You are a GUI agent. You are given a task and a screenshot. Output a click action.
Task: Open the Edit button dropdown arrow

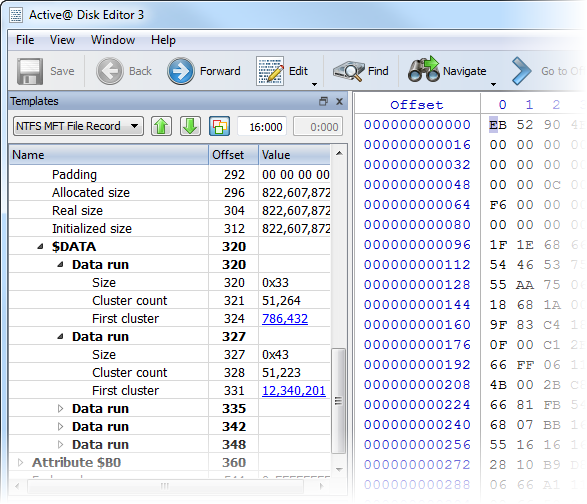(x=314, y=84)
